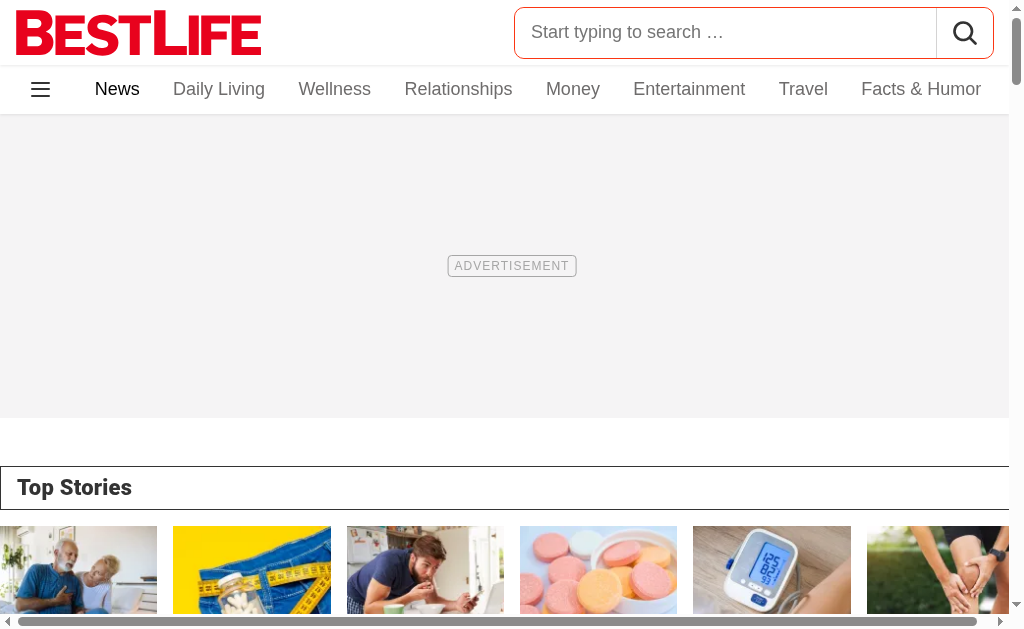The height and width of the screenshot is (629, 1024).
Task: Open the pink and orange tablets story
Action: (599, 570)
